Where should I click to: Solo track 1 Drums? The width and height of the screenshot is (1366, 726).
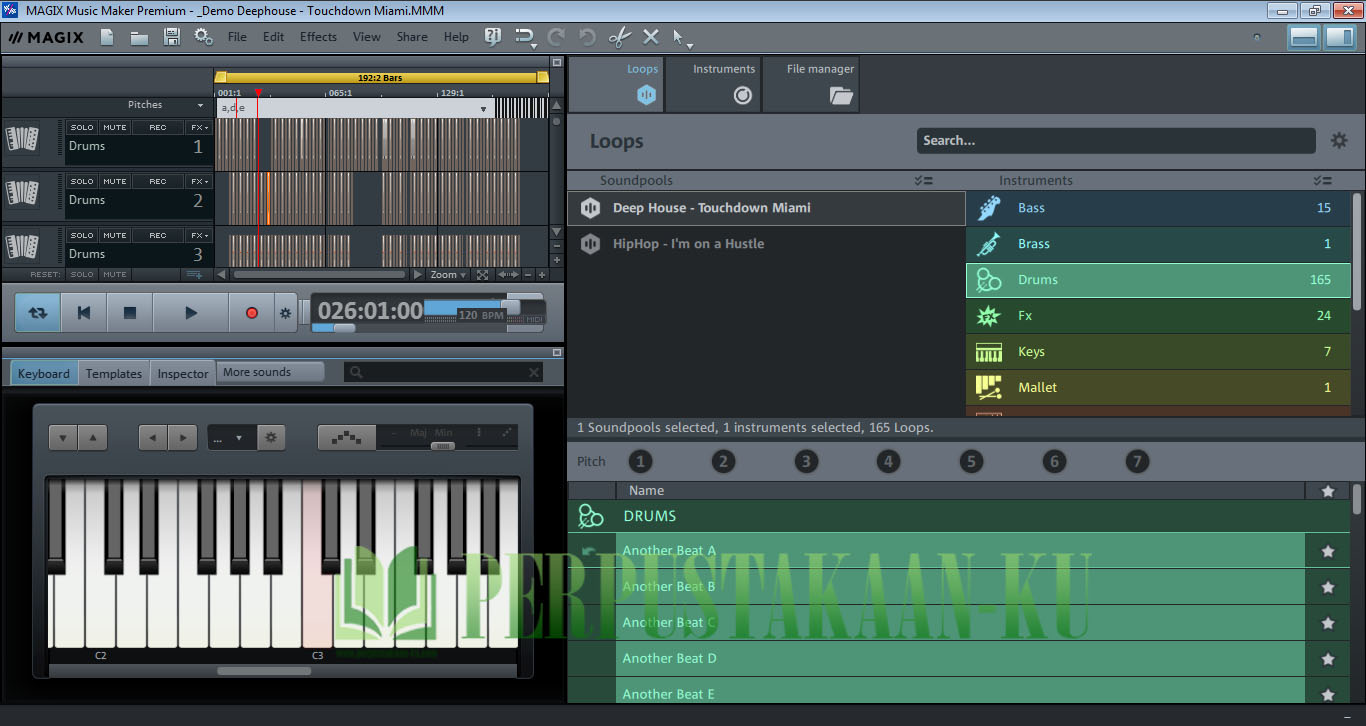tap(82, 127)
